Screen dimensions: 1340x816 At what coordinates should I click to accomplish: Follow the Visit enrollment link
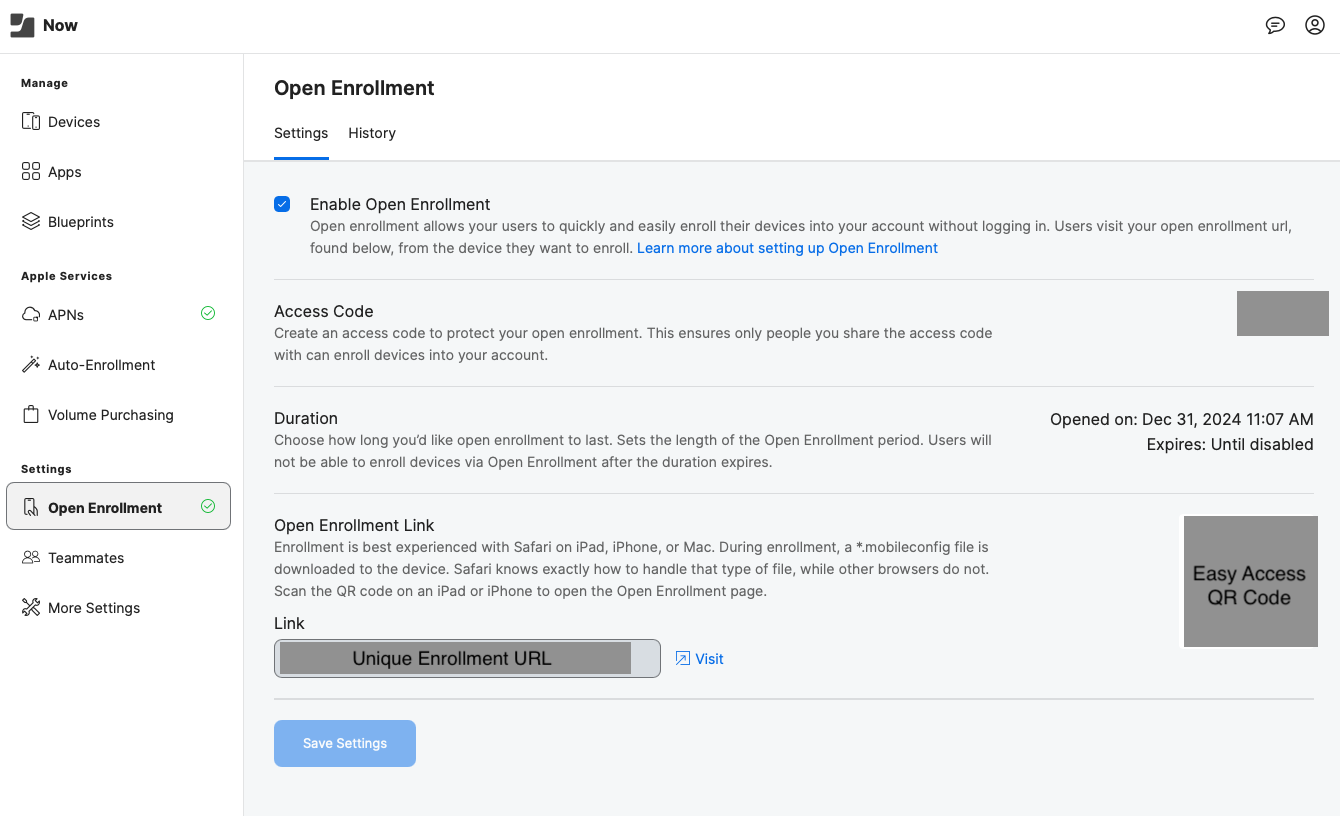point(709,659)
